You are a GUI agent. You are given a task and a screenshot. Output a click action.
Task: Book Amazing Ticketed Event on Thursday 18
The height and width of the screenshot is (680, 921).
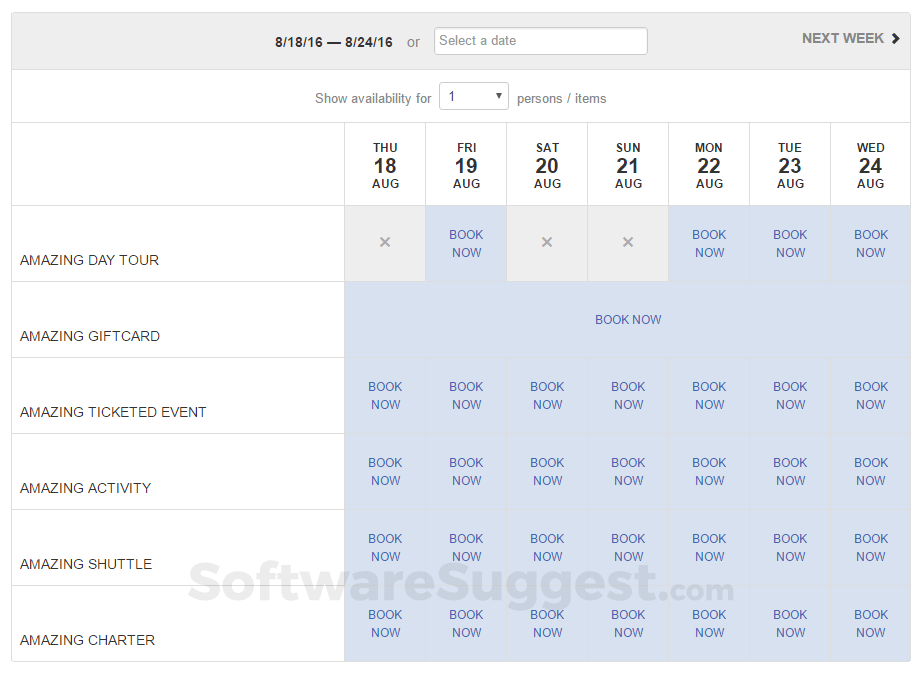coord(385,396)
